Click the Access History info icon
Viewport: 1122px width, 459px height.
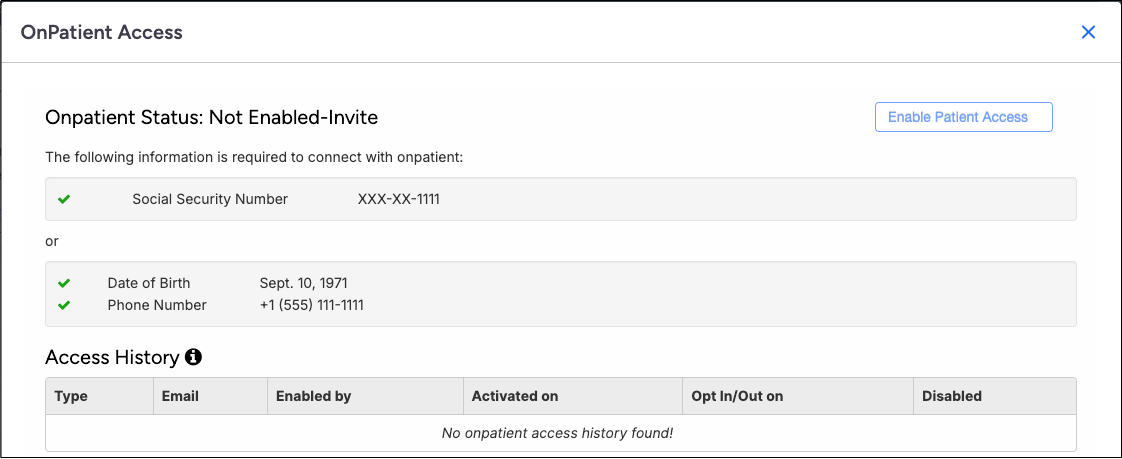pyautogui.click(x=194, y=356)
